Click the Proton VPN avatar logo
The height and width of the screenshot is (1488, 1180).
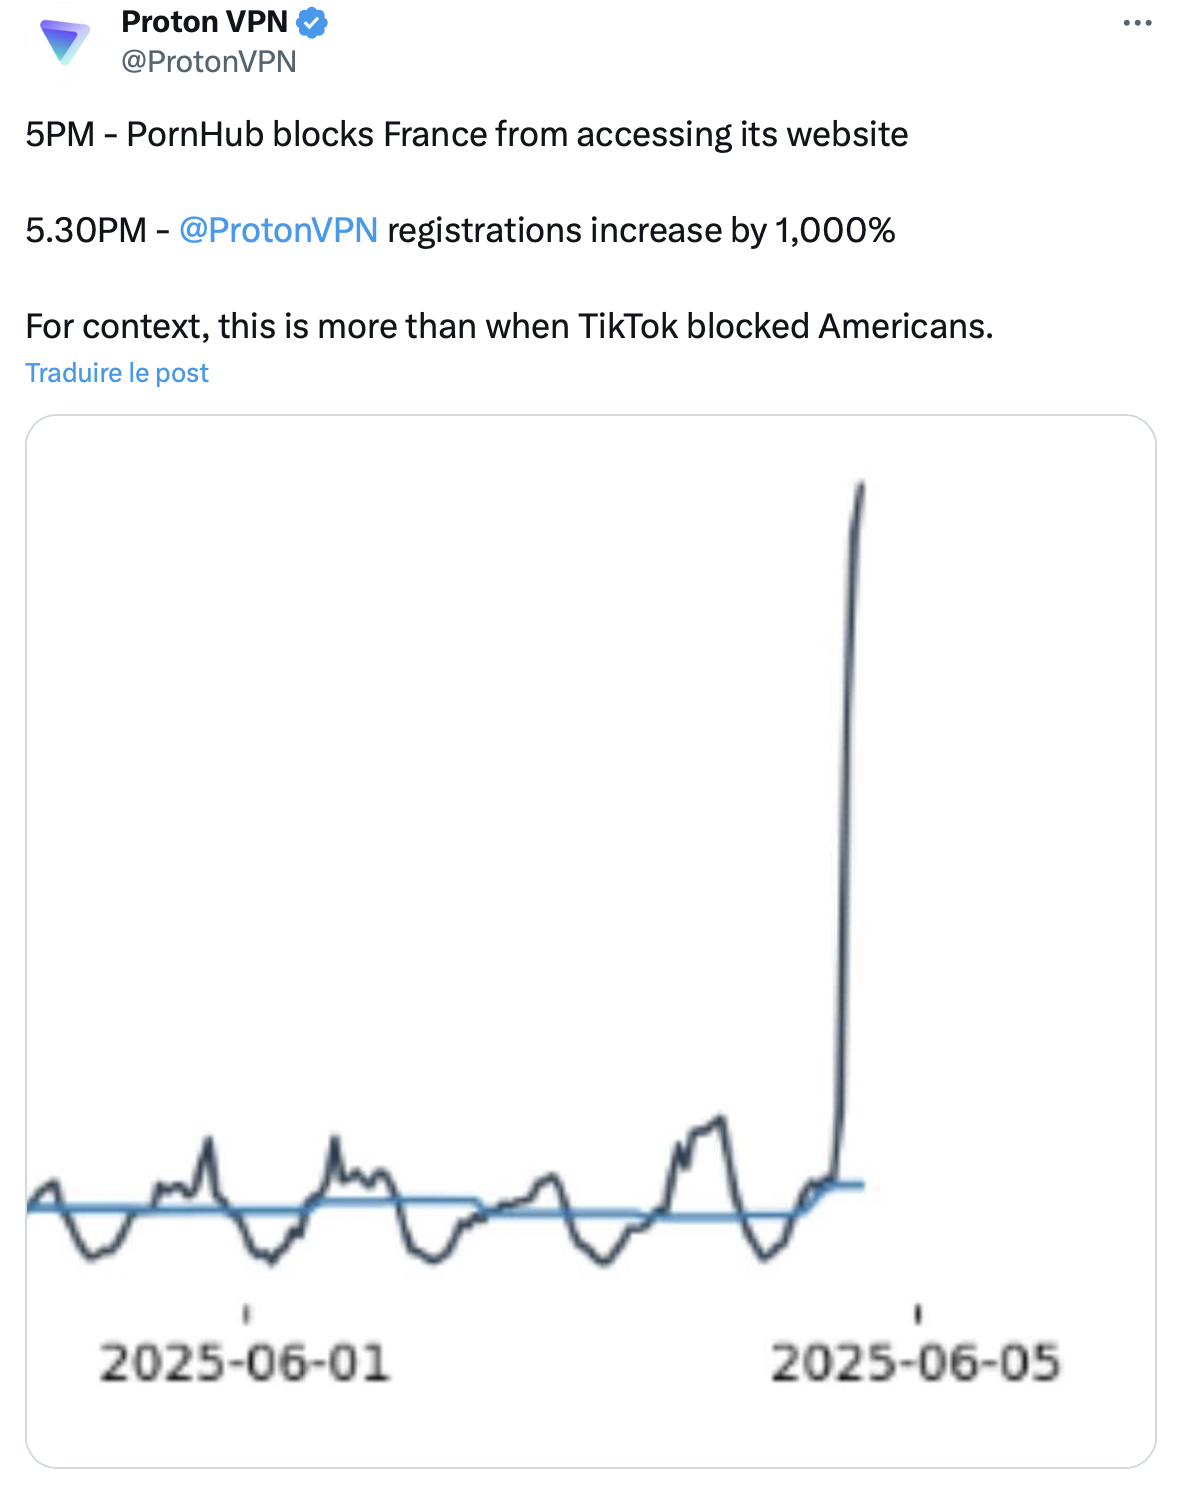click(x=64, y=41)
